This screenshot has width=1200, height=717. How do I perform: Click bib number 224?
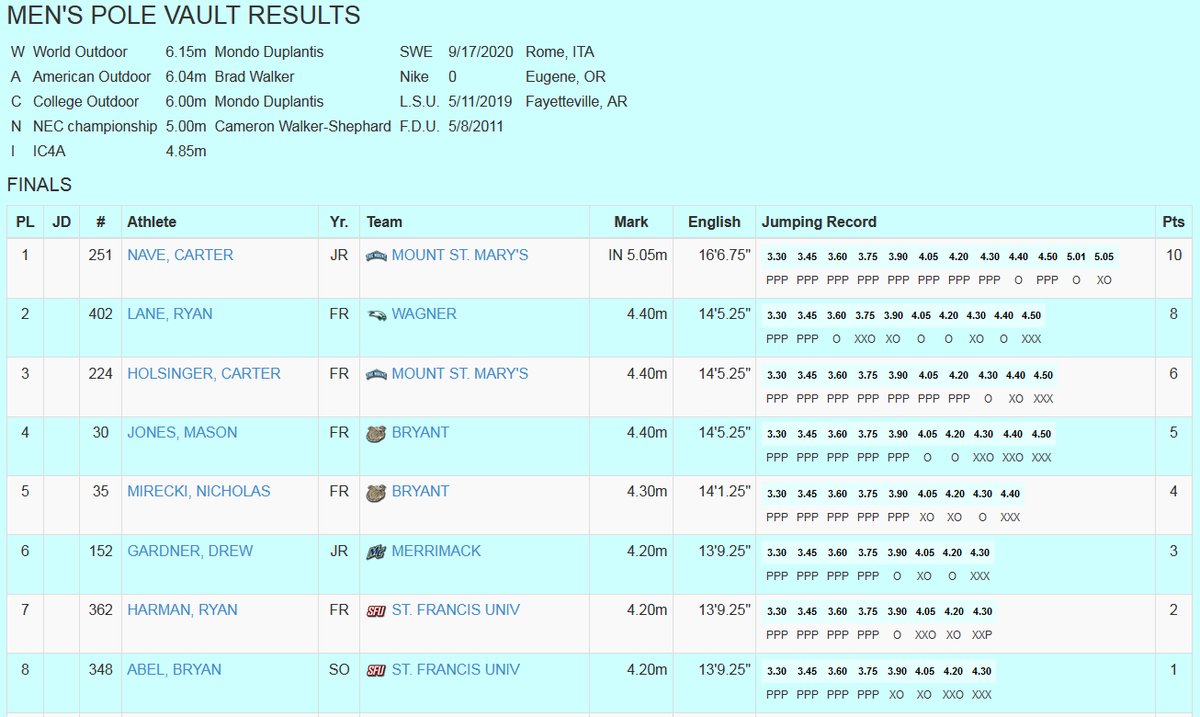point(100,374)
